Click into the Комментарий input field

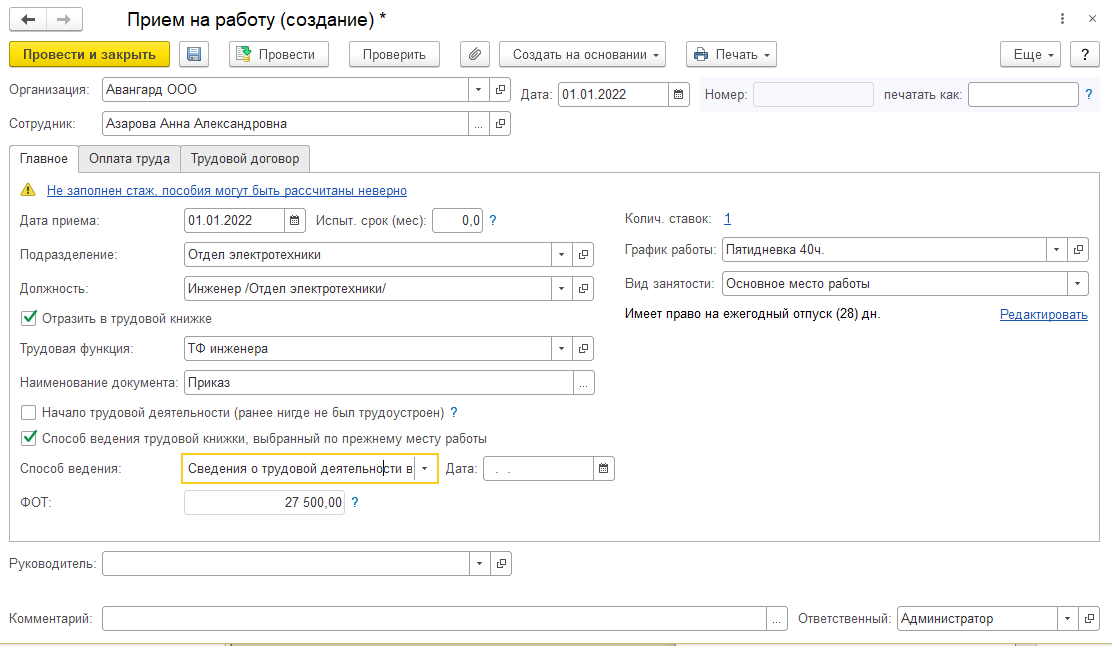pyautogui.click(x=434, y=618)
